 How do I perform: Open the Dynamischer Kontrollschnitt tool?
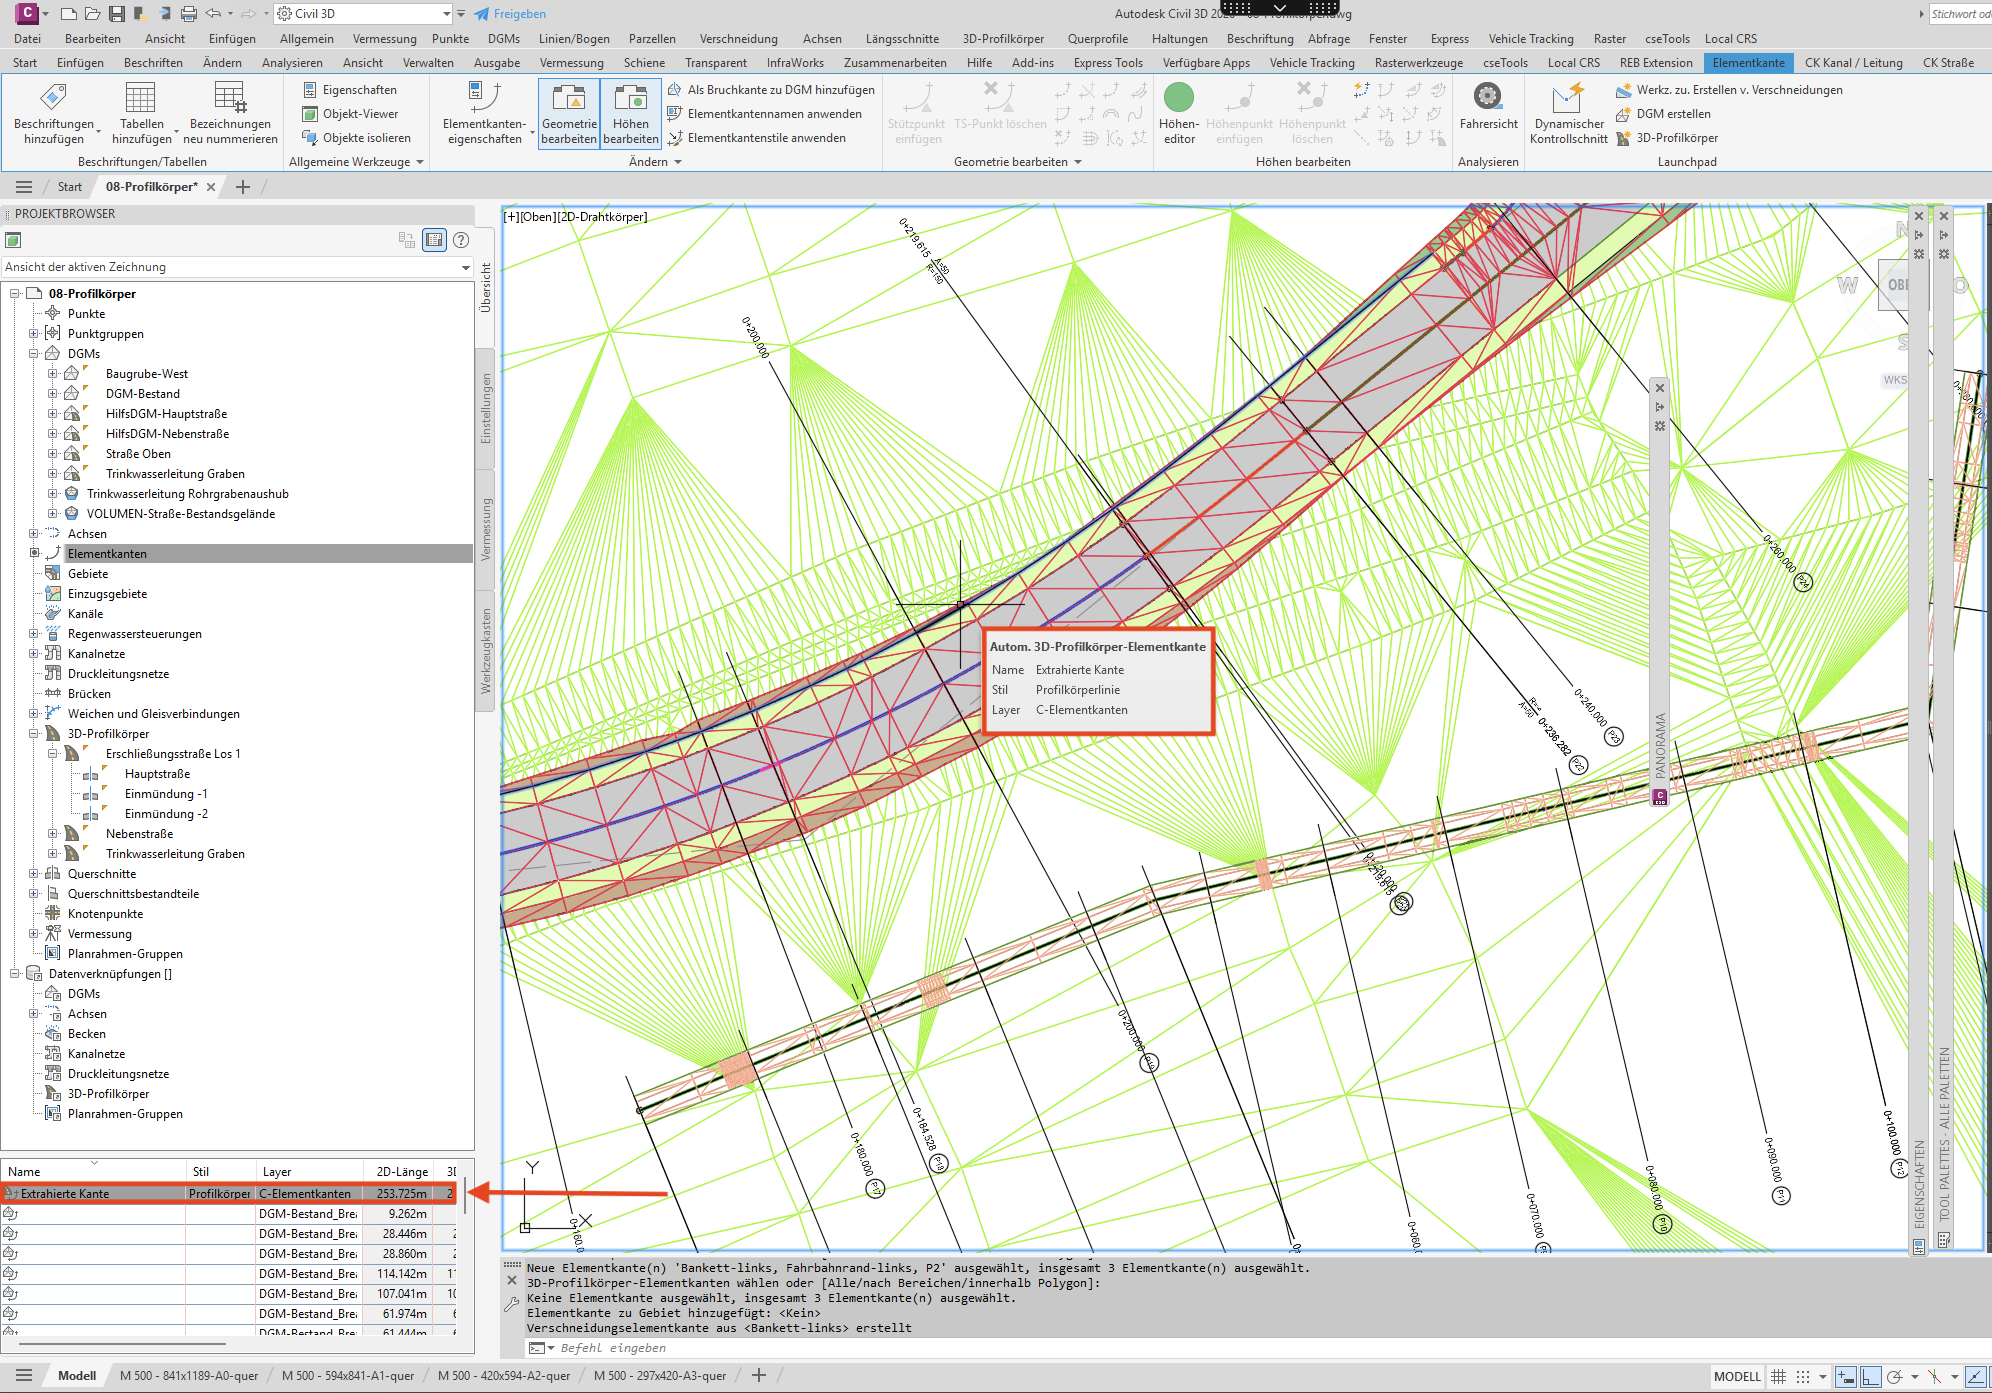pyautogui.click(x=1568, y=113)
